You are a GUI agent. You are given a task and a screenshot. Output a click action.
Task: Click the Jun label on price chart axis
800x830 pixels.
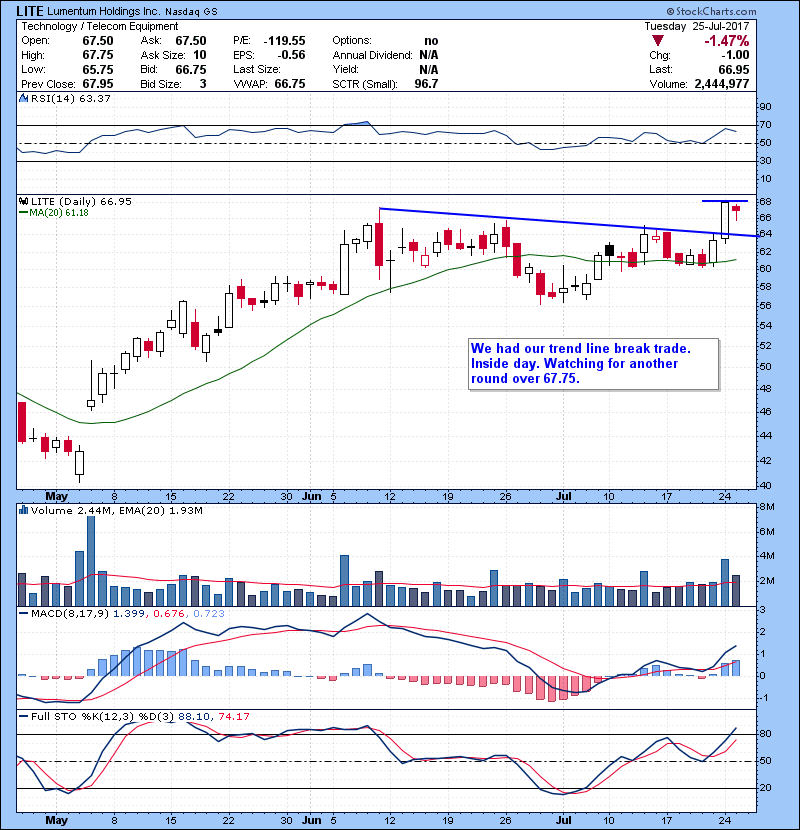pyautogui.click(x=312, y=497)
